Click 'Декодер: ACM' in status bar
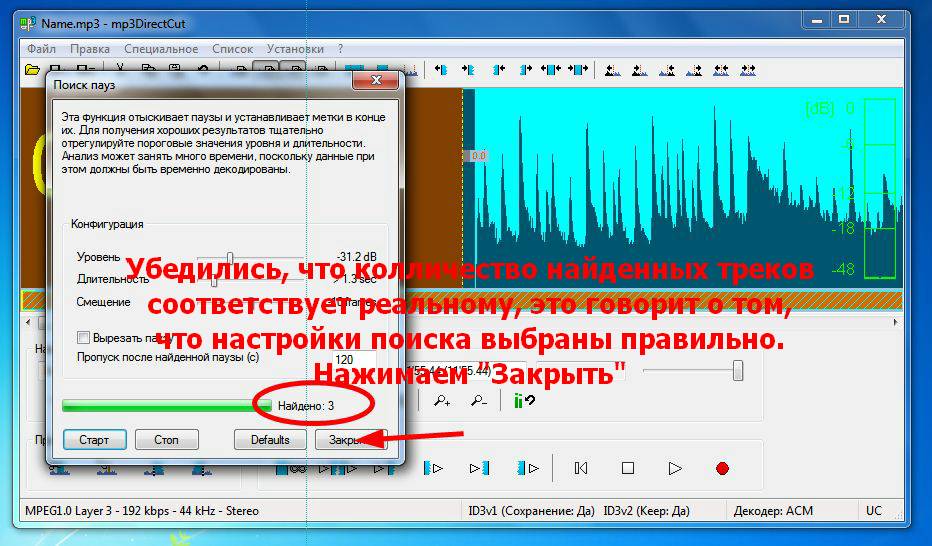This screenshot has width=932, height=546. (773, 510)
